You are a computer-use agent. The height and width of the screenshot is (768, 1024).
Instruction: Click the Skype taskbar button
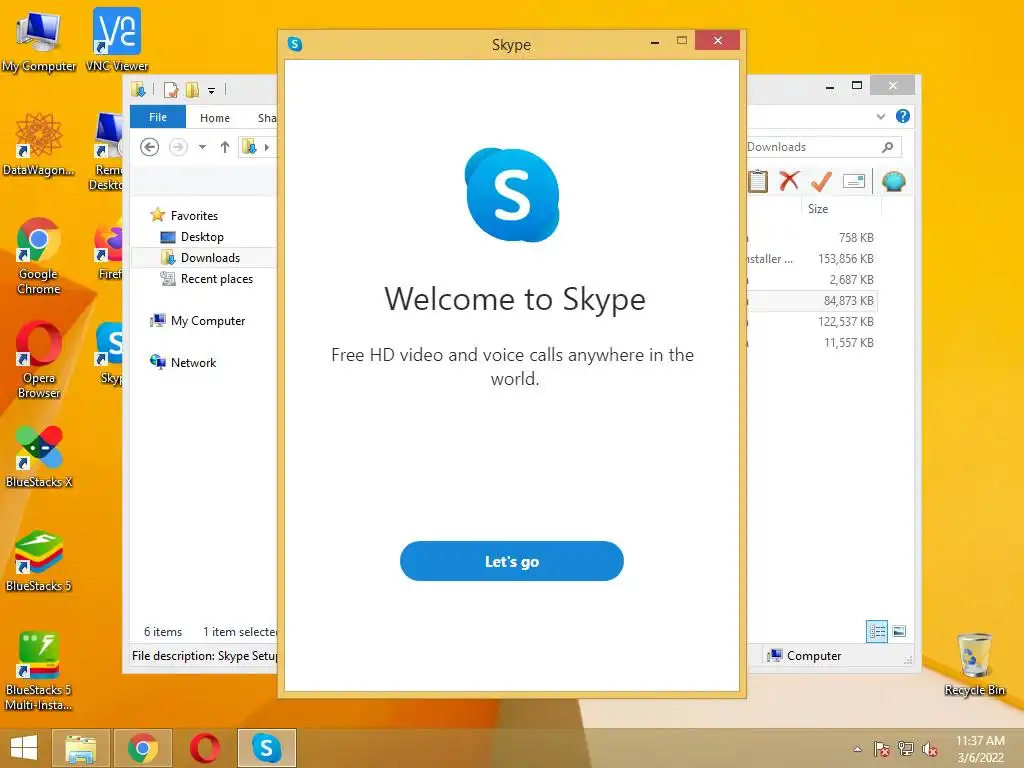click(266, 748)
